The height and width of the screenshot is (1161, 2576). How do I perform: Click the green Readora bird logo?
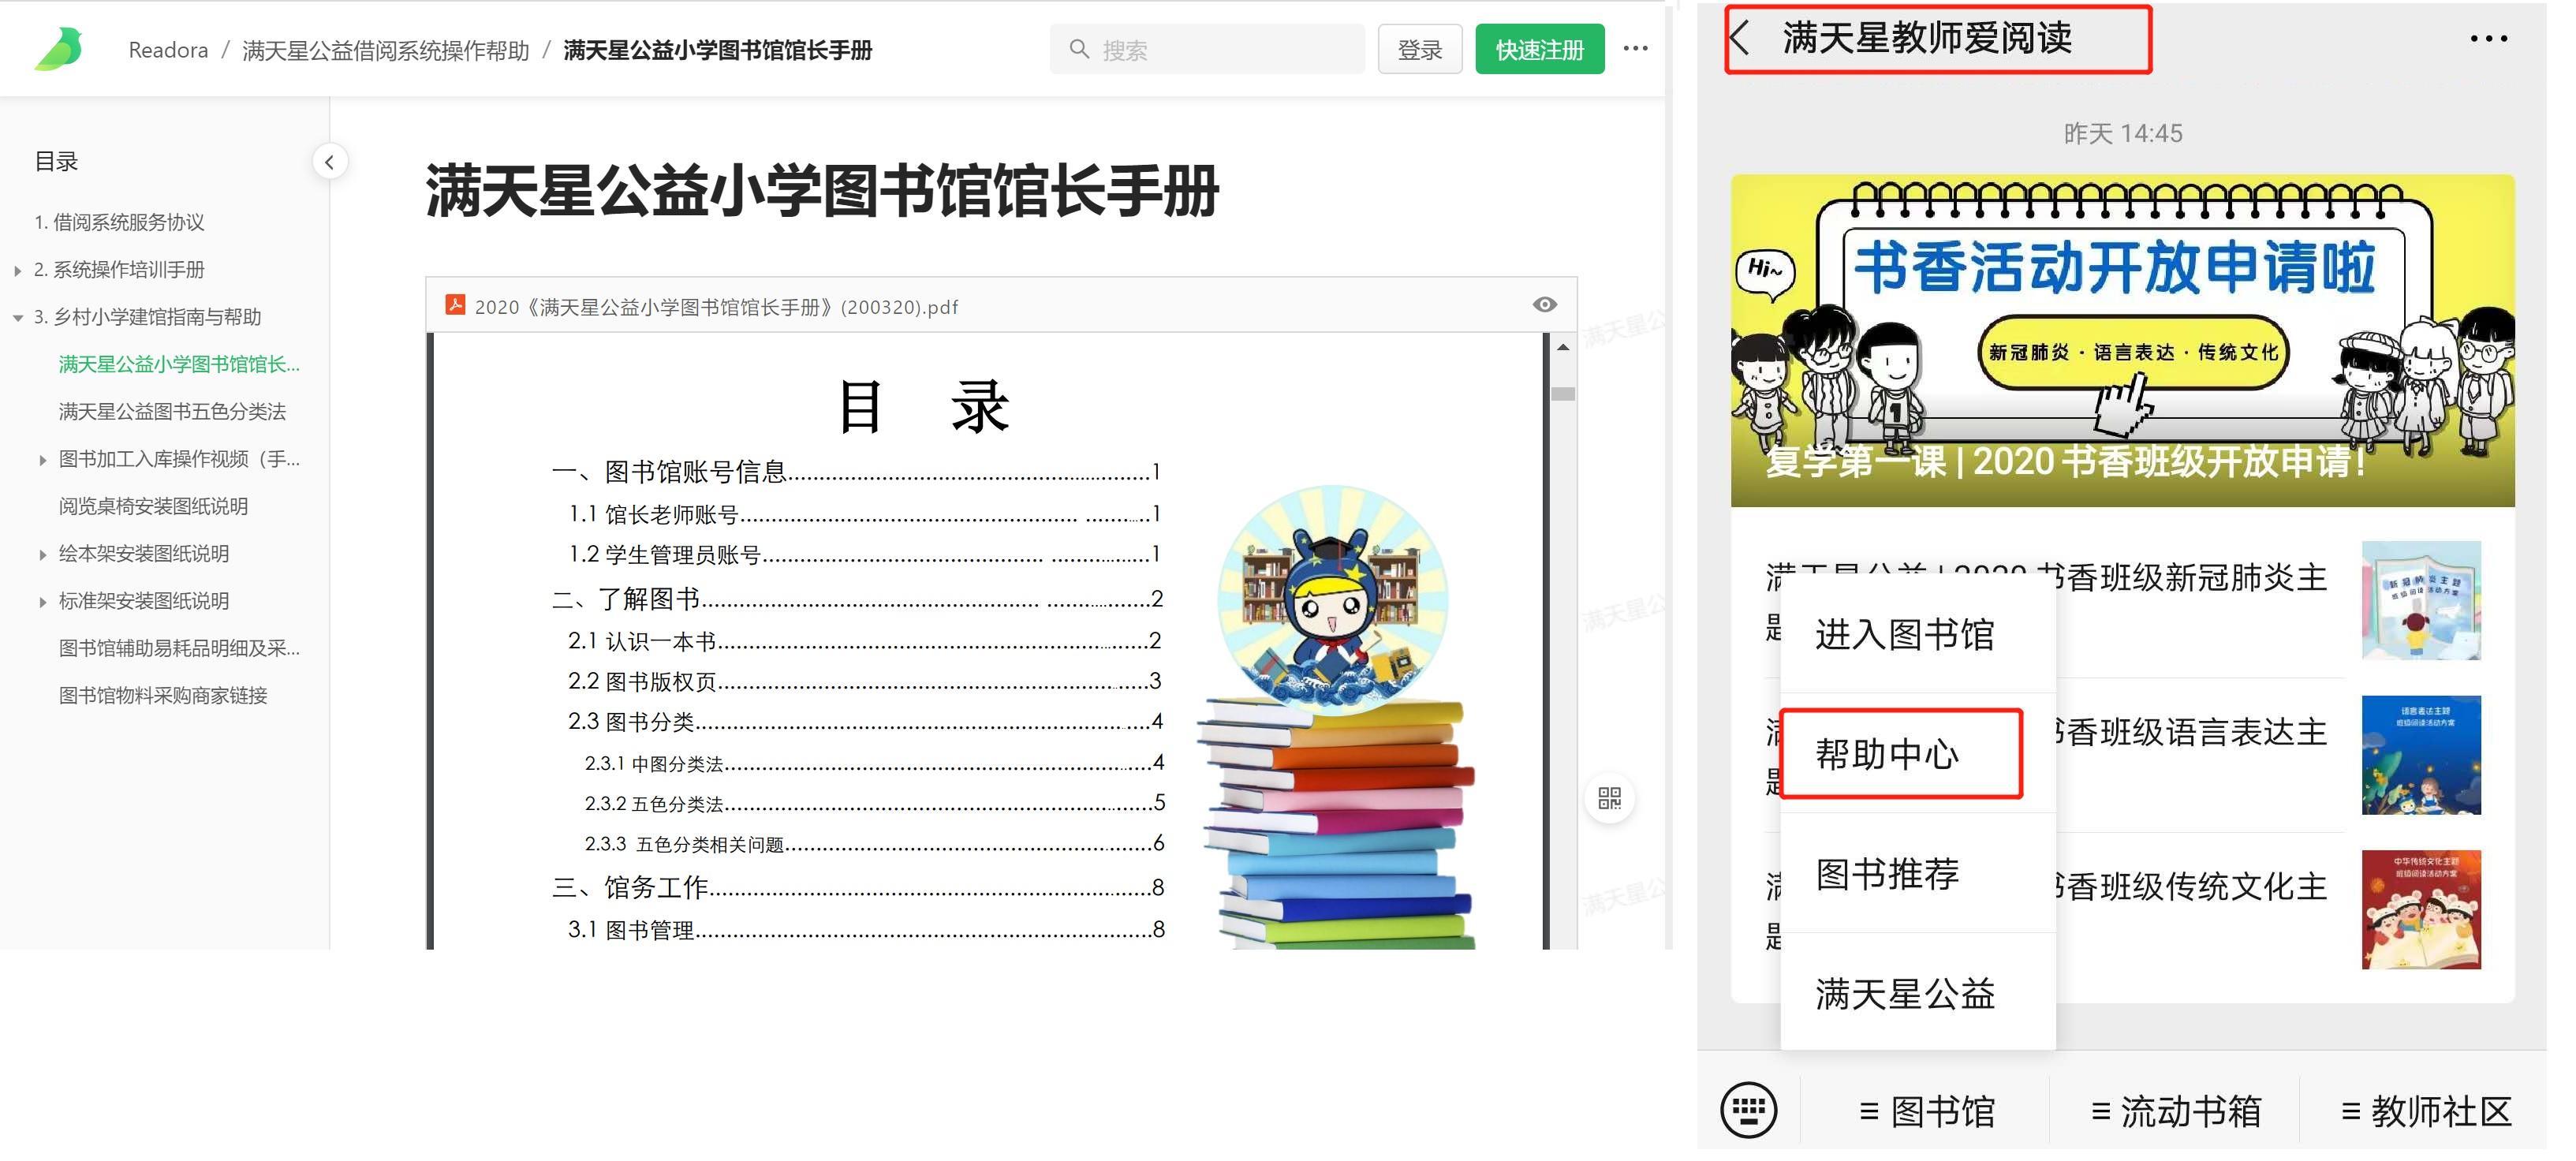coord(58,49)
